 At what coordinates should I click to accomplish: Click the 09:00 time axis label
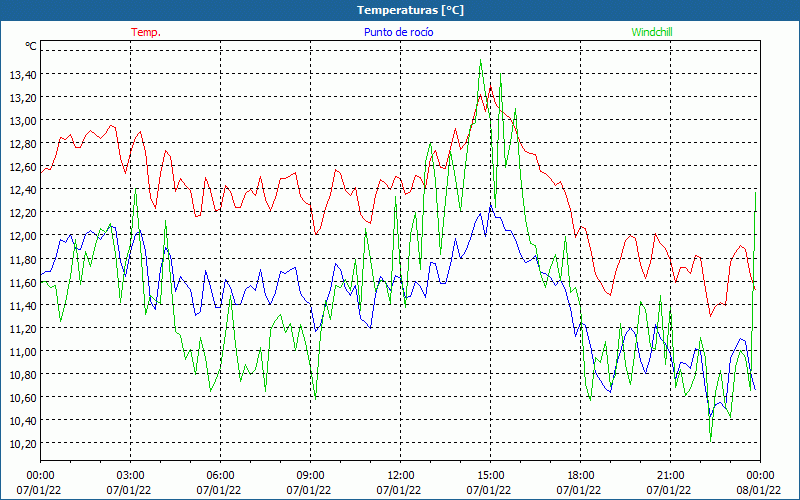point(311,476)
